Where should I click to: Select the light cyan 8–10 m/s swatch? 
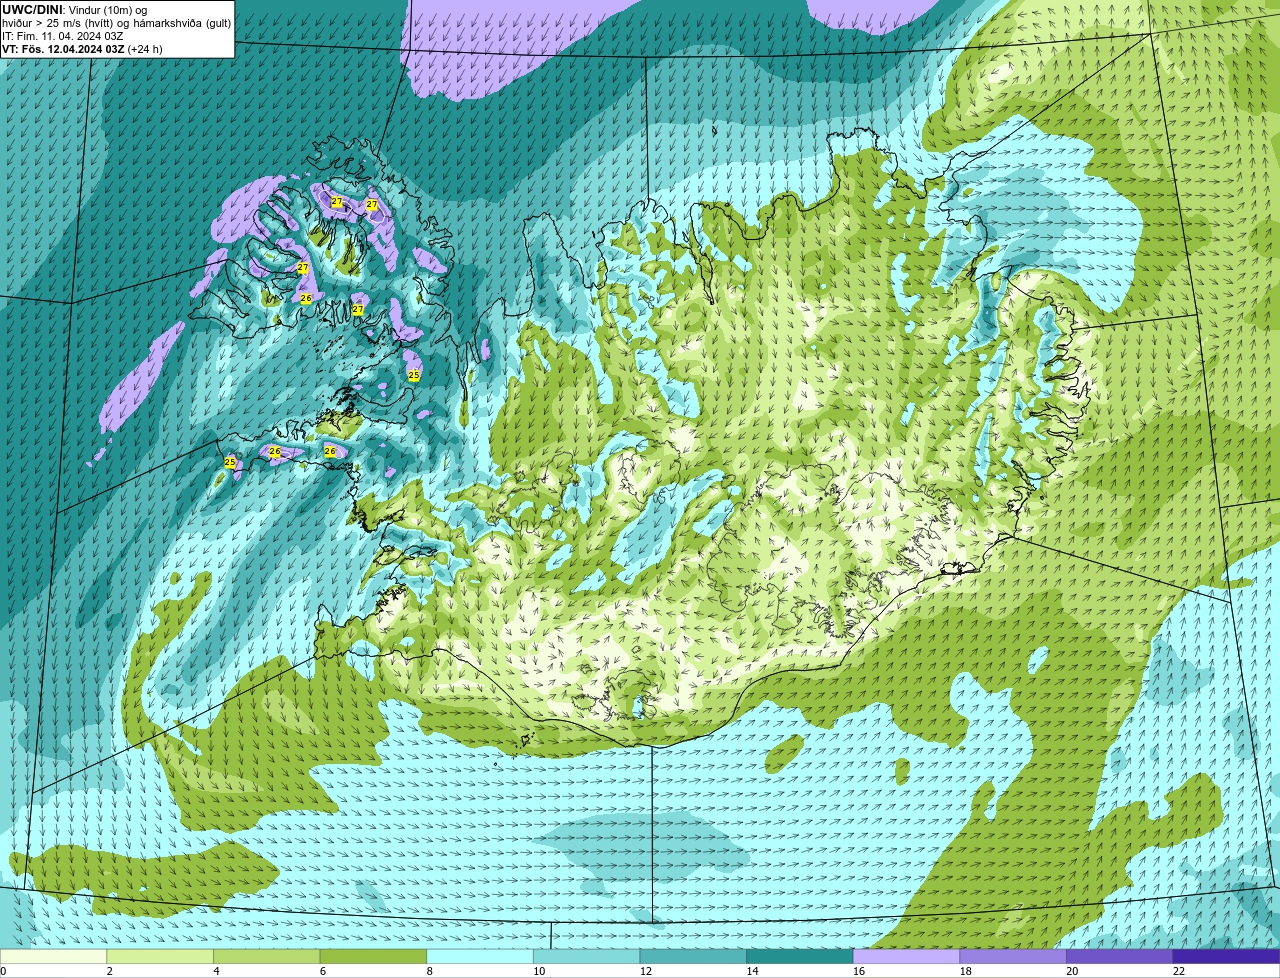pos(480,957)
